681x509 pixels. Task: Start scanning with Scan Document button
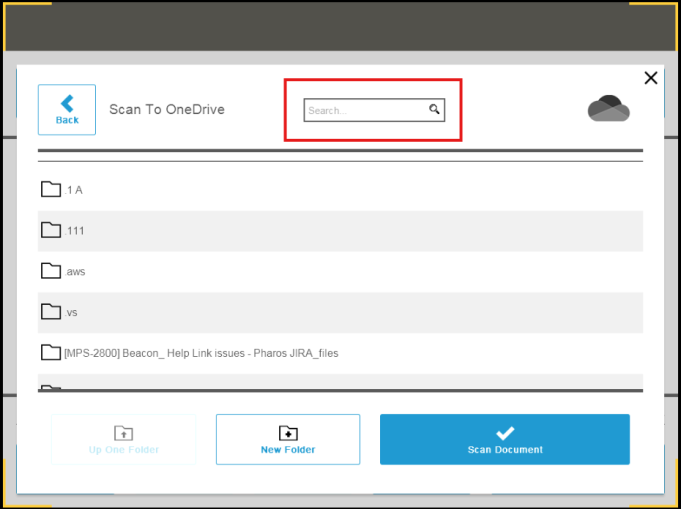tap(505, 440)
